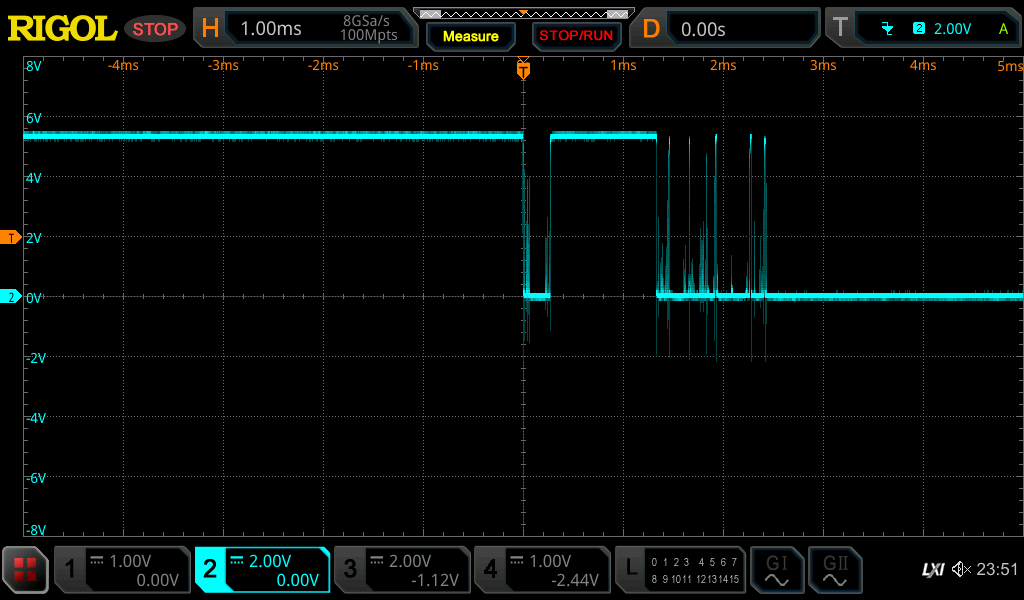Click the STOP acquisition status badge
Viewport: 1024px width, 600px height.
155,29
